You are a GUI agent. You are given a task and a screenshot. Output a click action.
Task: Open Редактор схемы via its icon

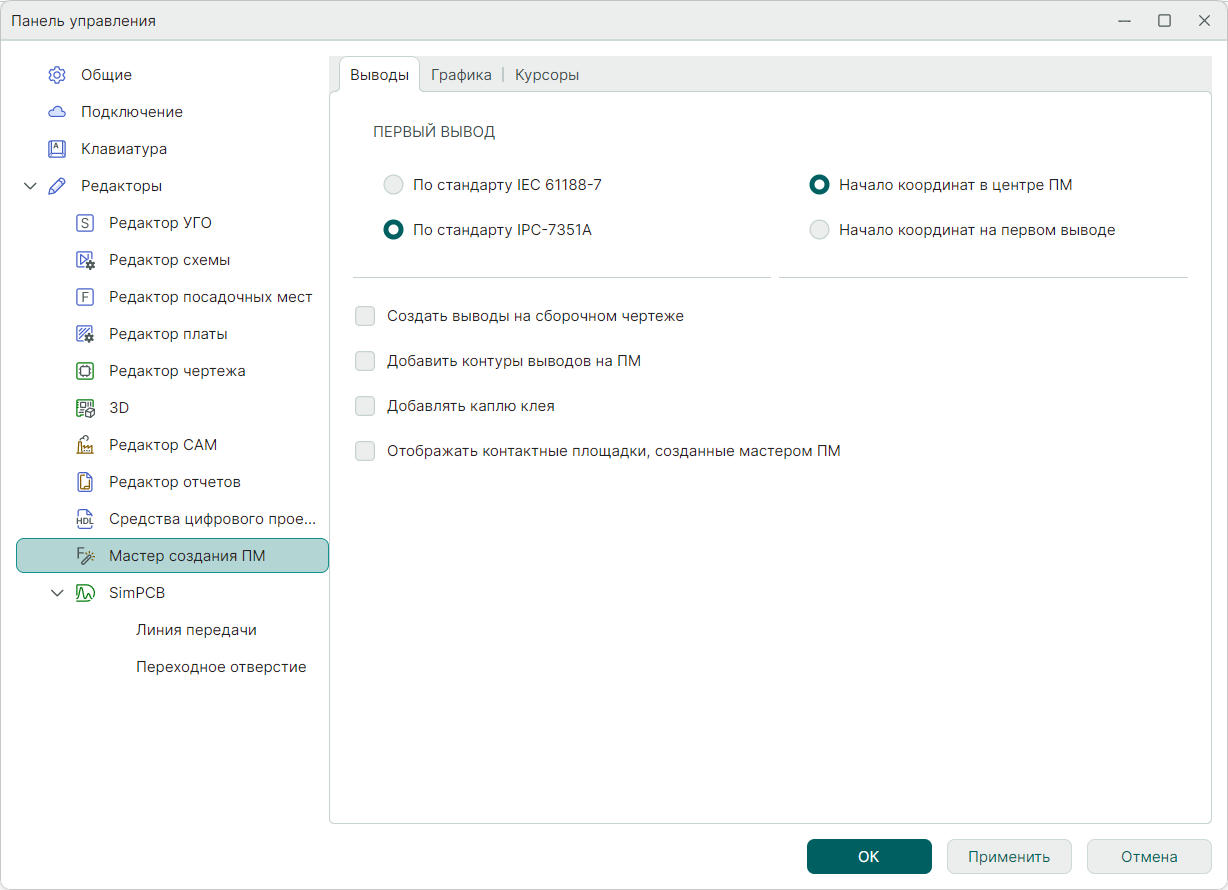click(85, 260)
